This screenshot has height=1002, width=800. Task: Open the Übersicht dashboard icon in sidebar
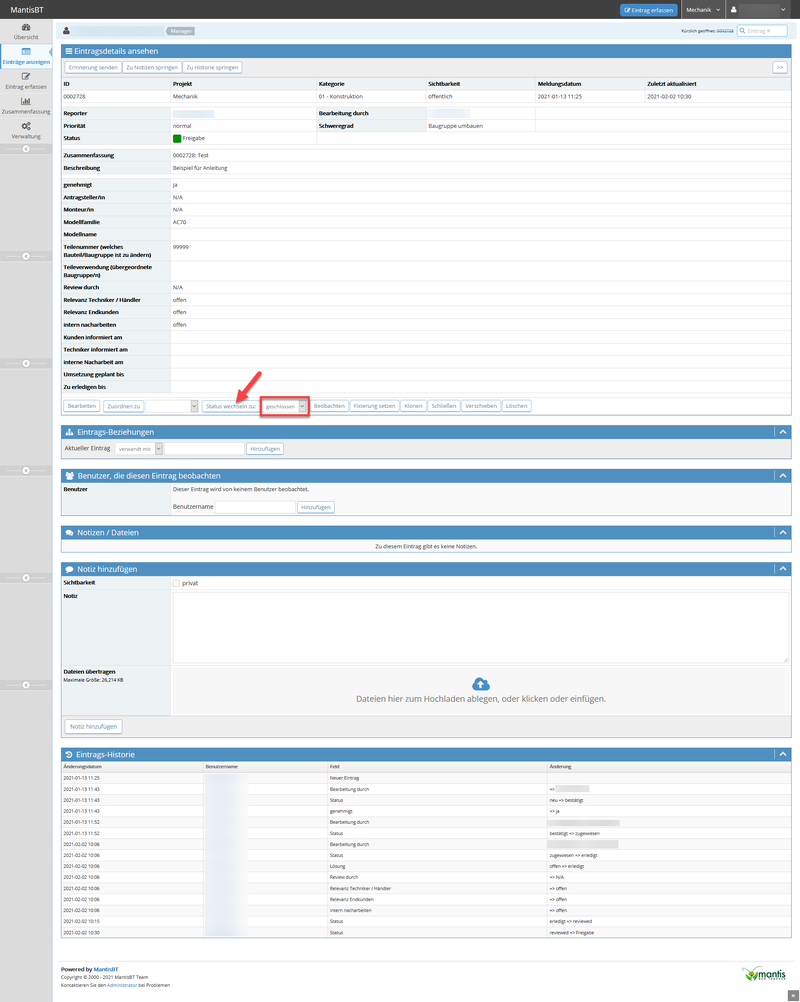click(x=25, y=27)
